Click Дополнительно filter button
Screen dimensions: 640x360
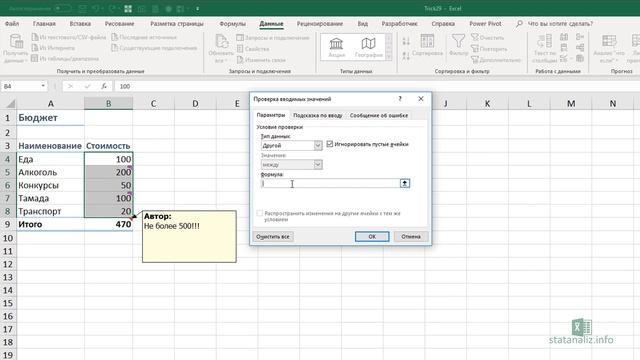click(x=496, y=60)
